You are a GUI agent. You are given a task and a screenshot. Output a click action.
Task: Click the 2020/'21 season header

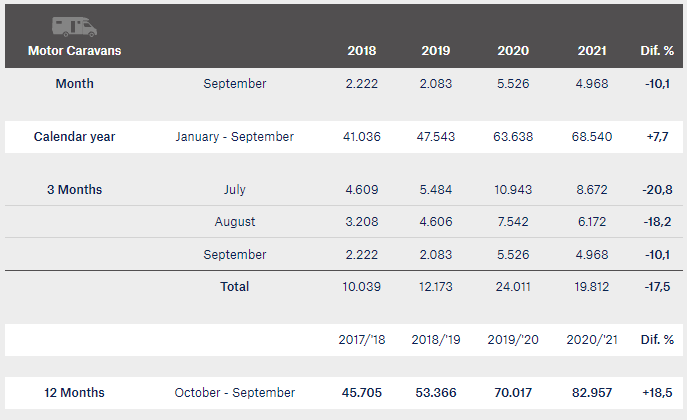click(592, 339)
